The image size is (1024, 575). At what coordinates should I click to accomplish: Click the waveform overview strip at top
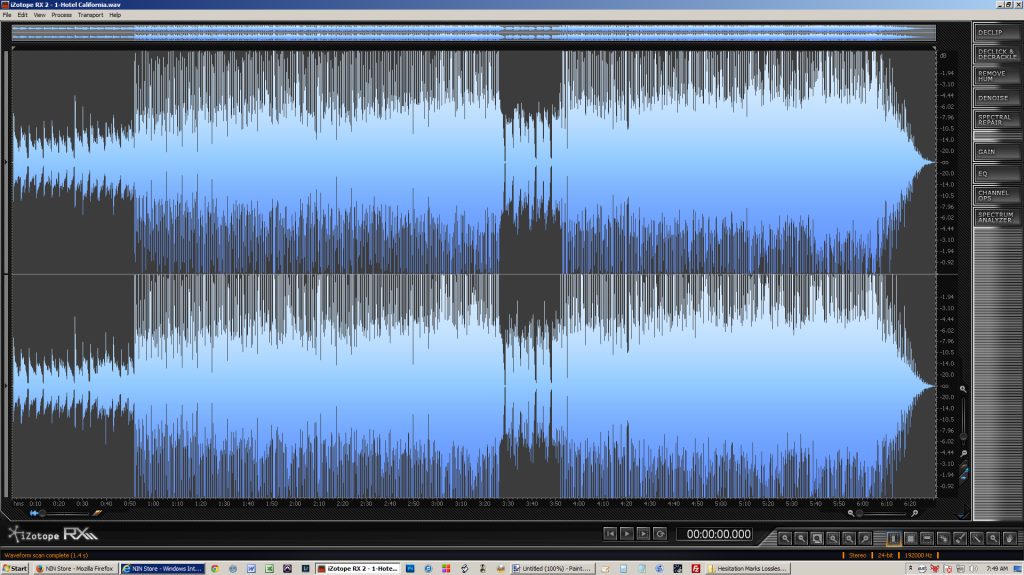(x=473, y=33)
